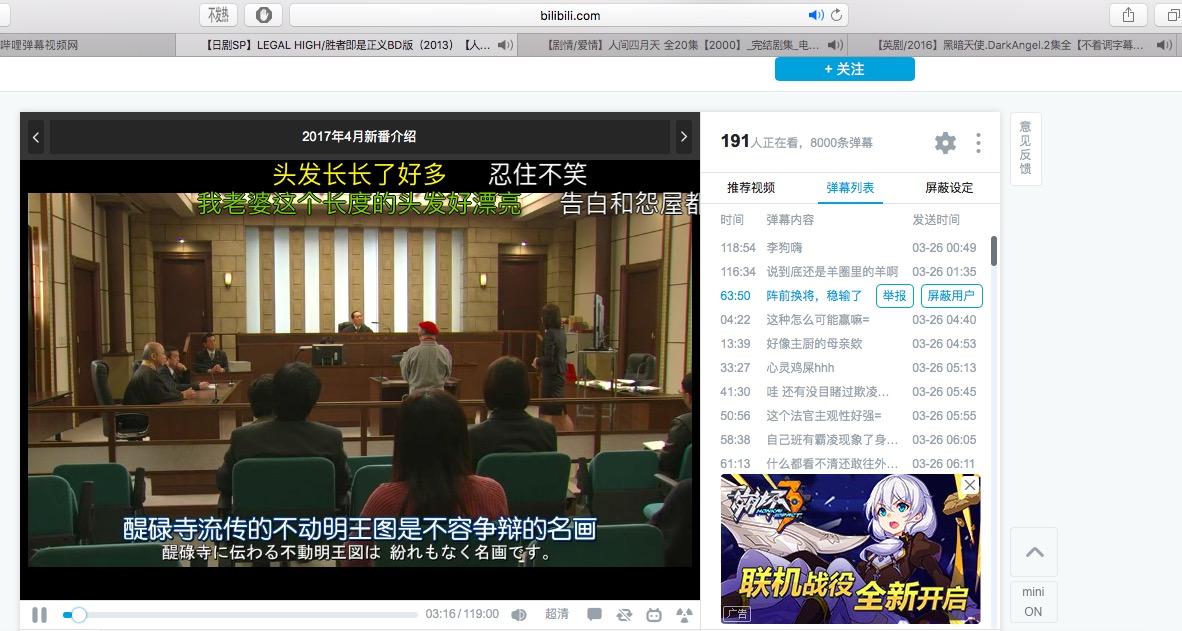Click the TV-shaped icon in player controls
Screen dimensions: 1182x631
(654, 615)
